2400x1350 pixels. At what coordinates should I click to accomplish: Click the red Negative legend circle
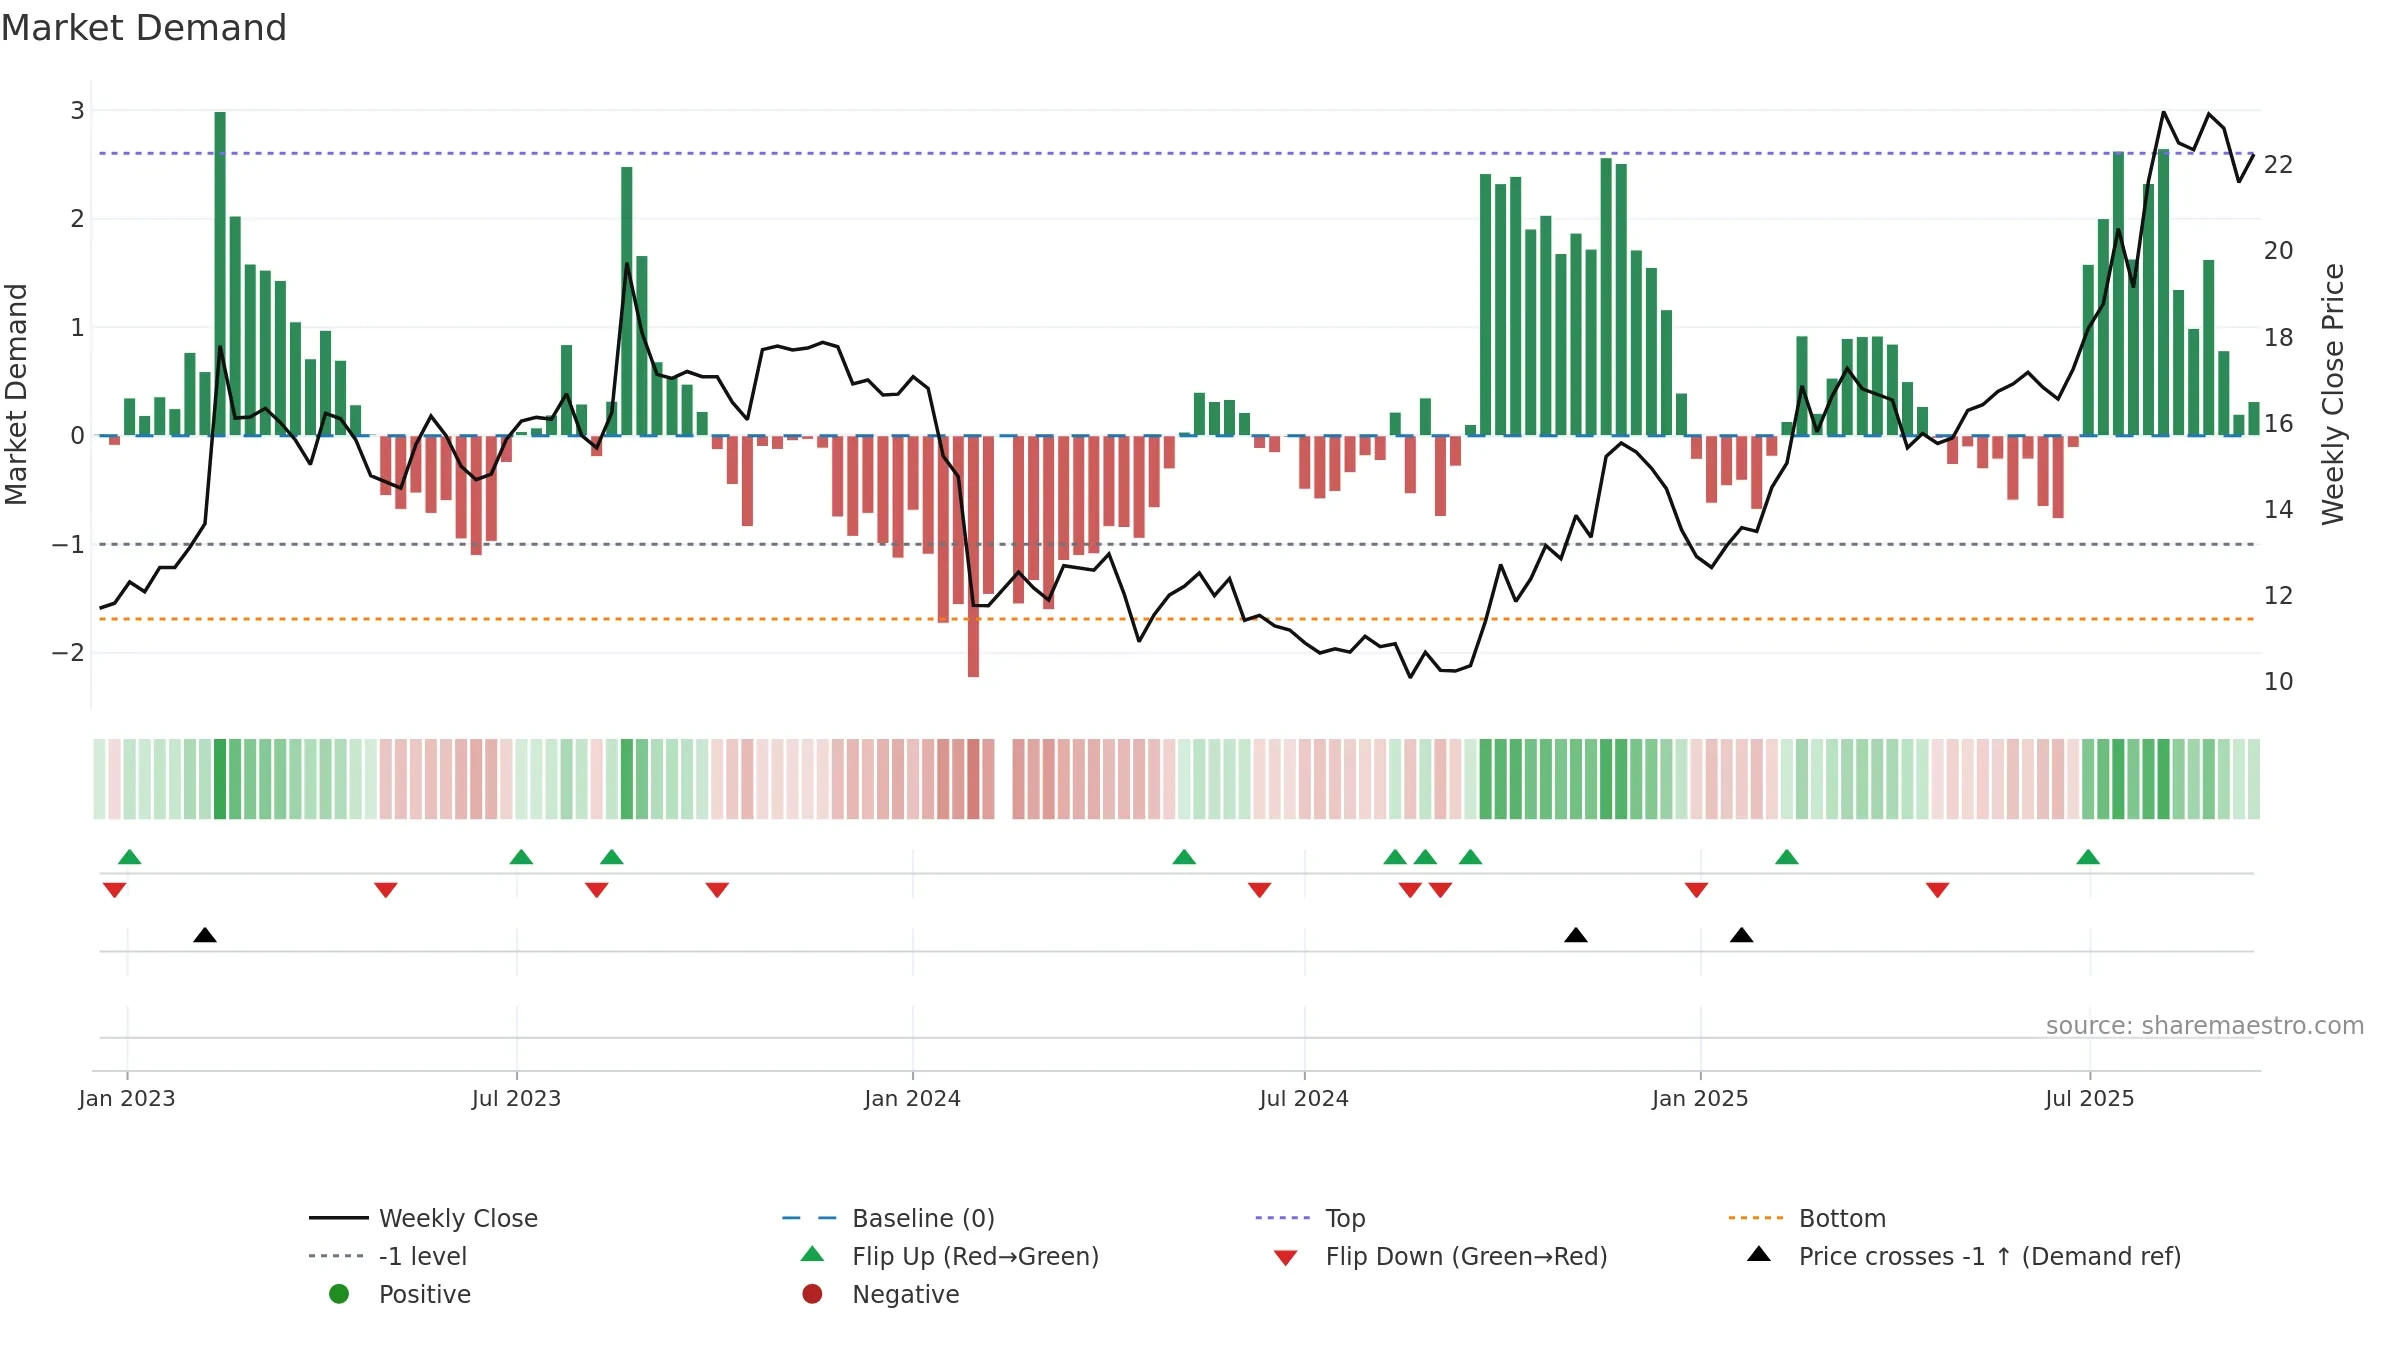[812, 1294]
